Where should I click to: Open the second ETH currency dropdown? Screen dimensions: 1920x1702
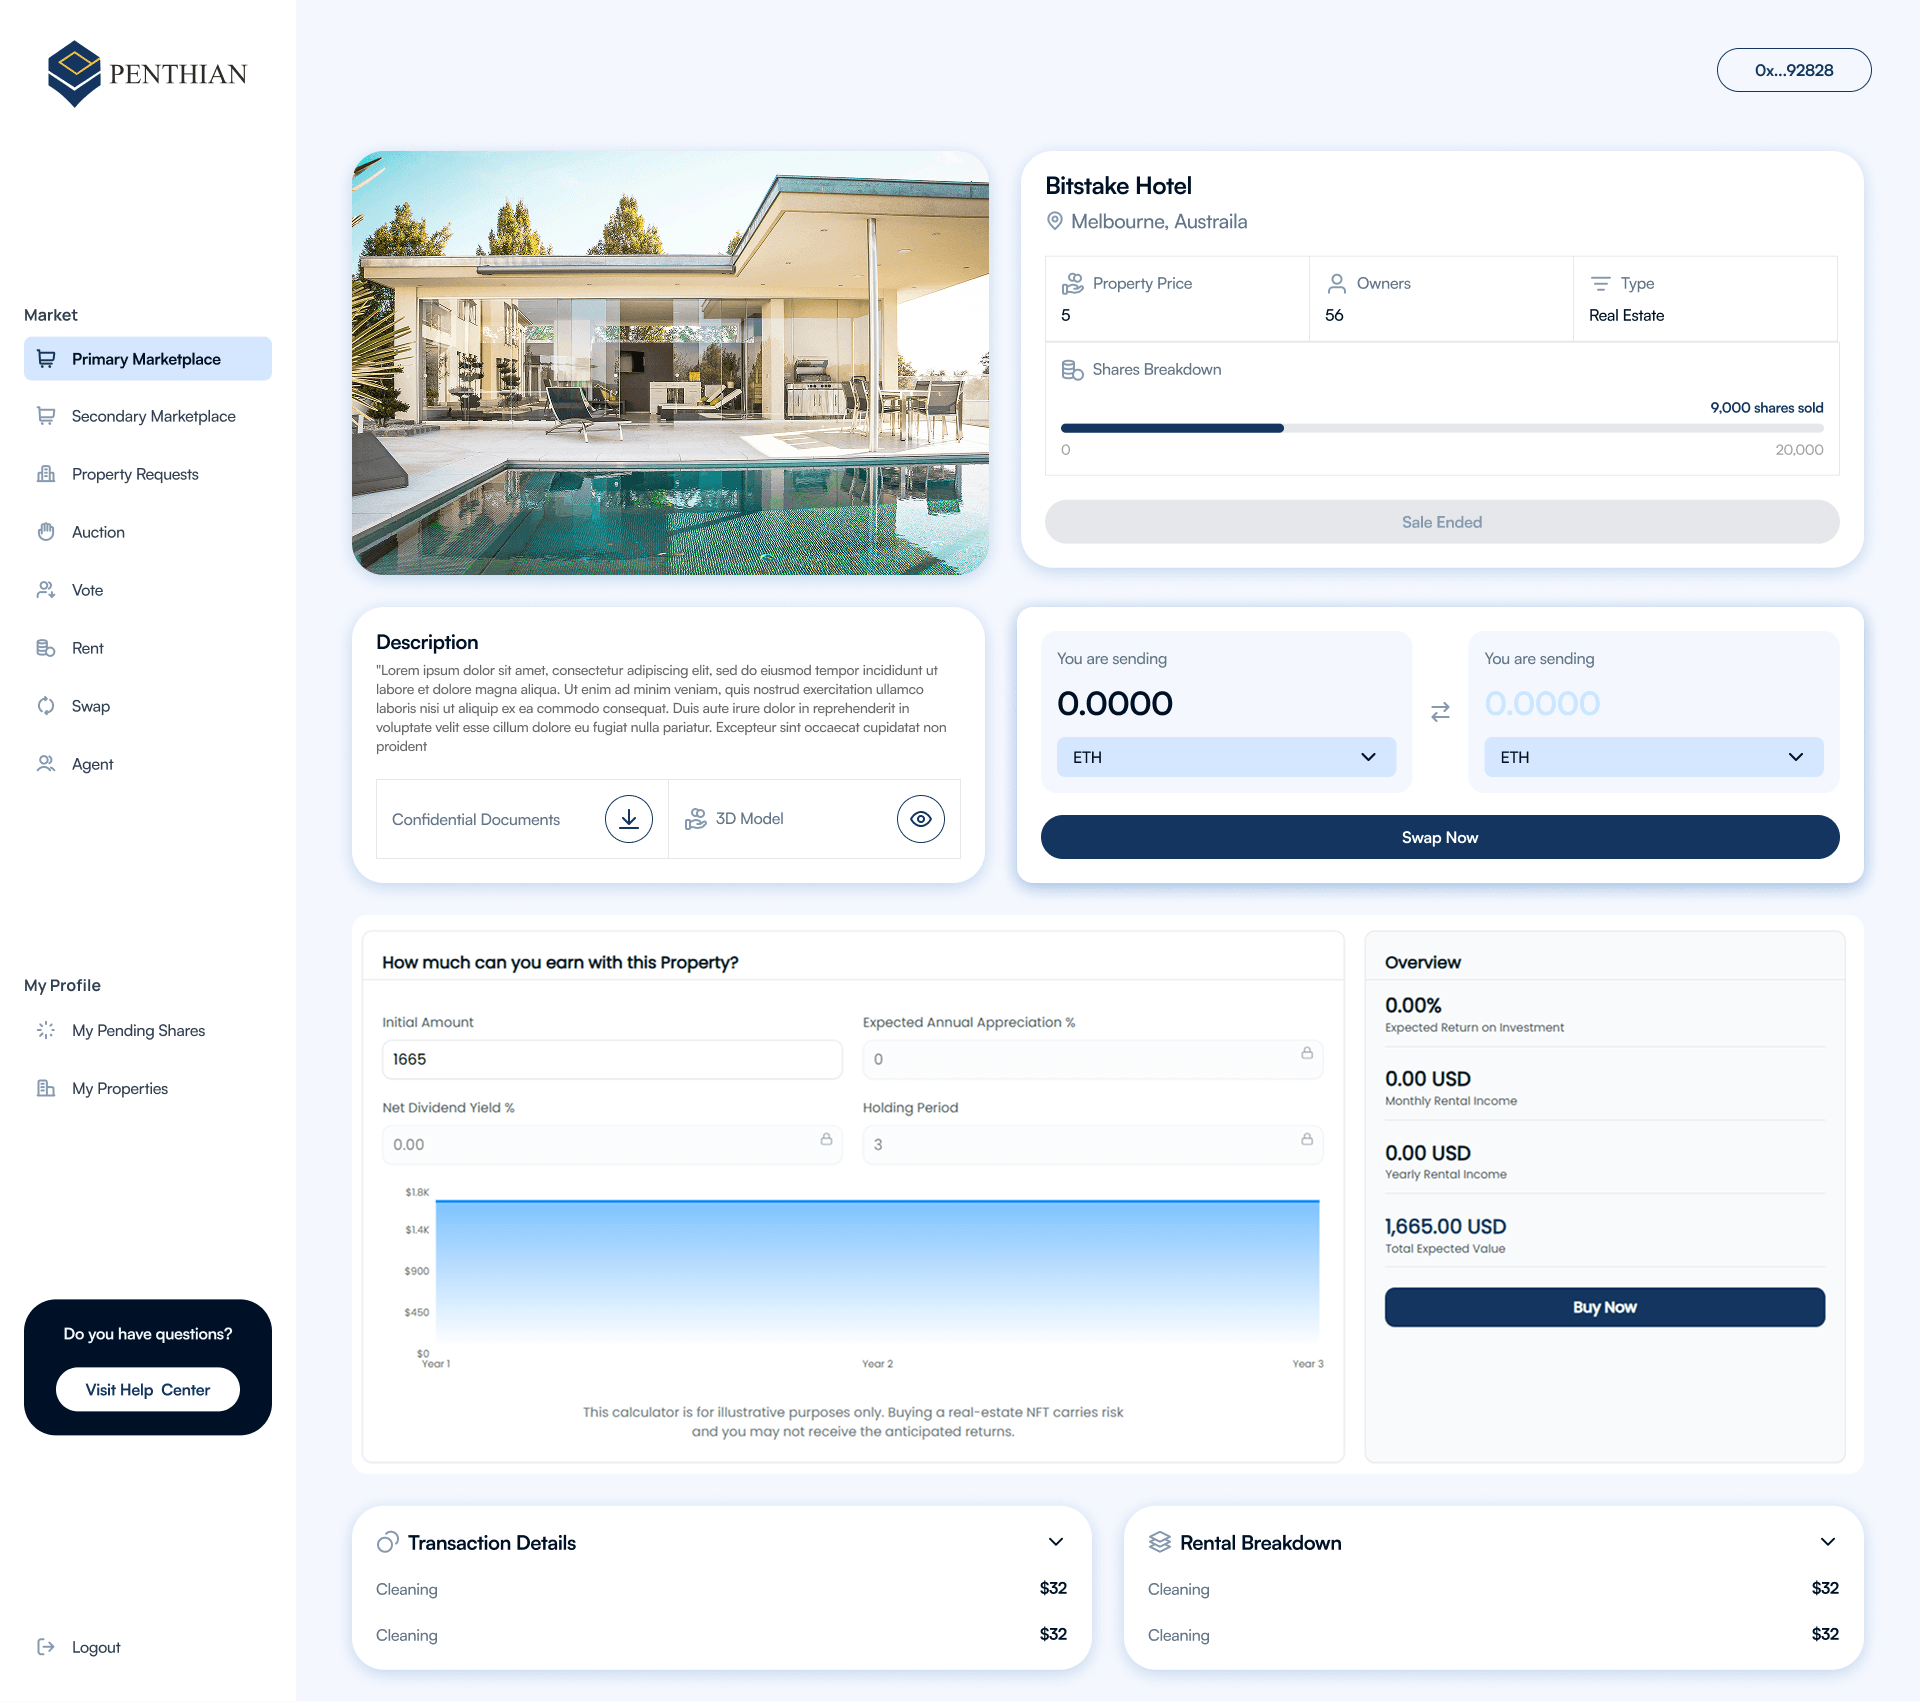point(1654,757)
